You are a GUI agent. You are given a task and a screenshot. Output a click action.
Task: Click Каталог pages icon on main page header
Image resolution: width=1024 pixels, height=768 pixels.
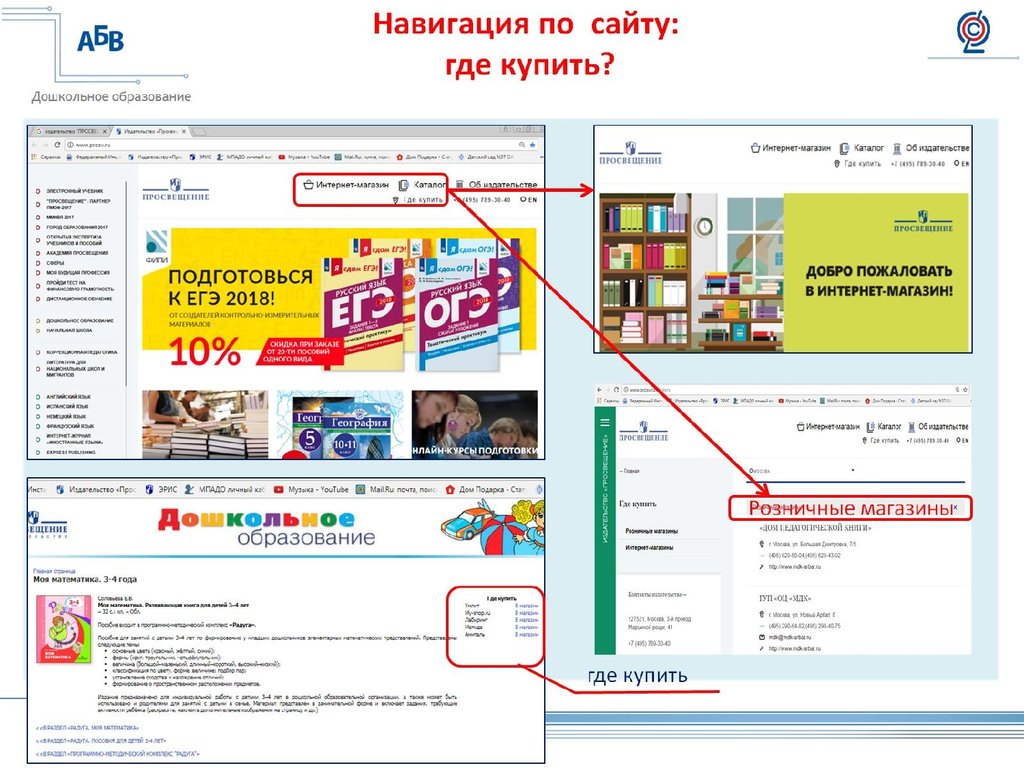(404, 185)
